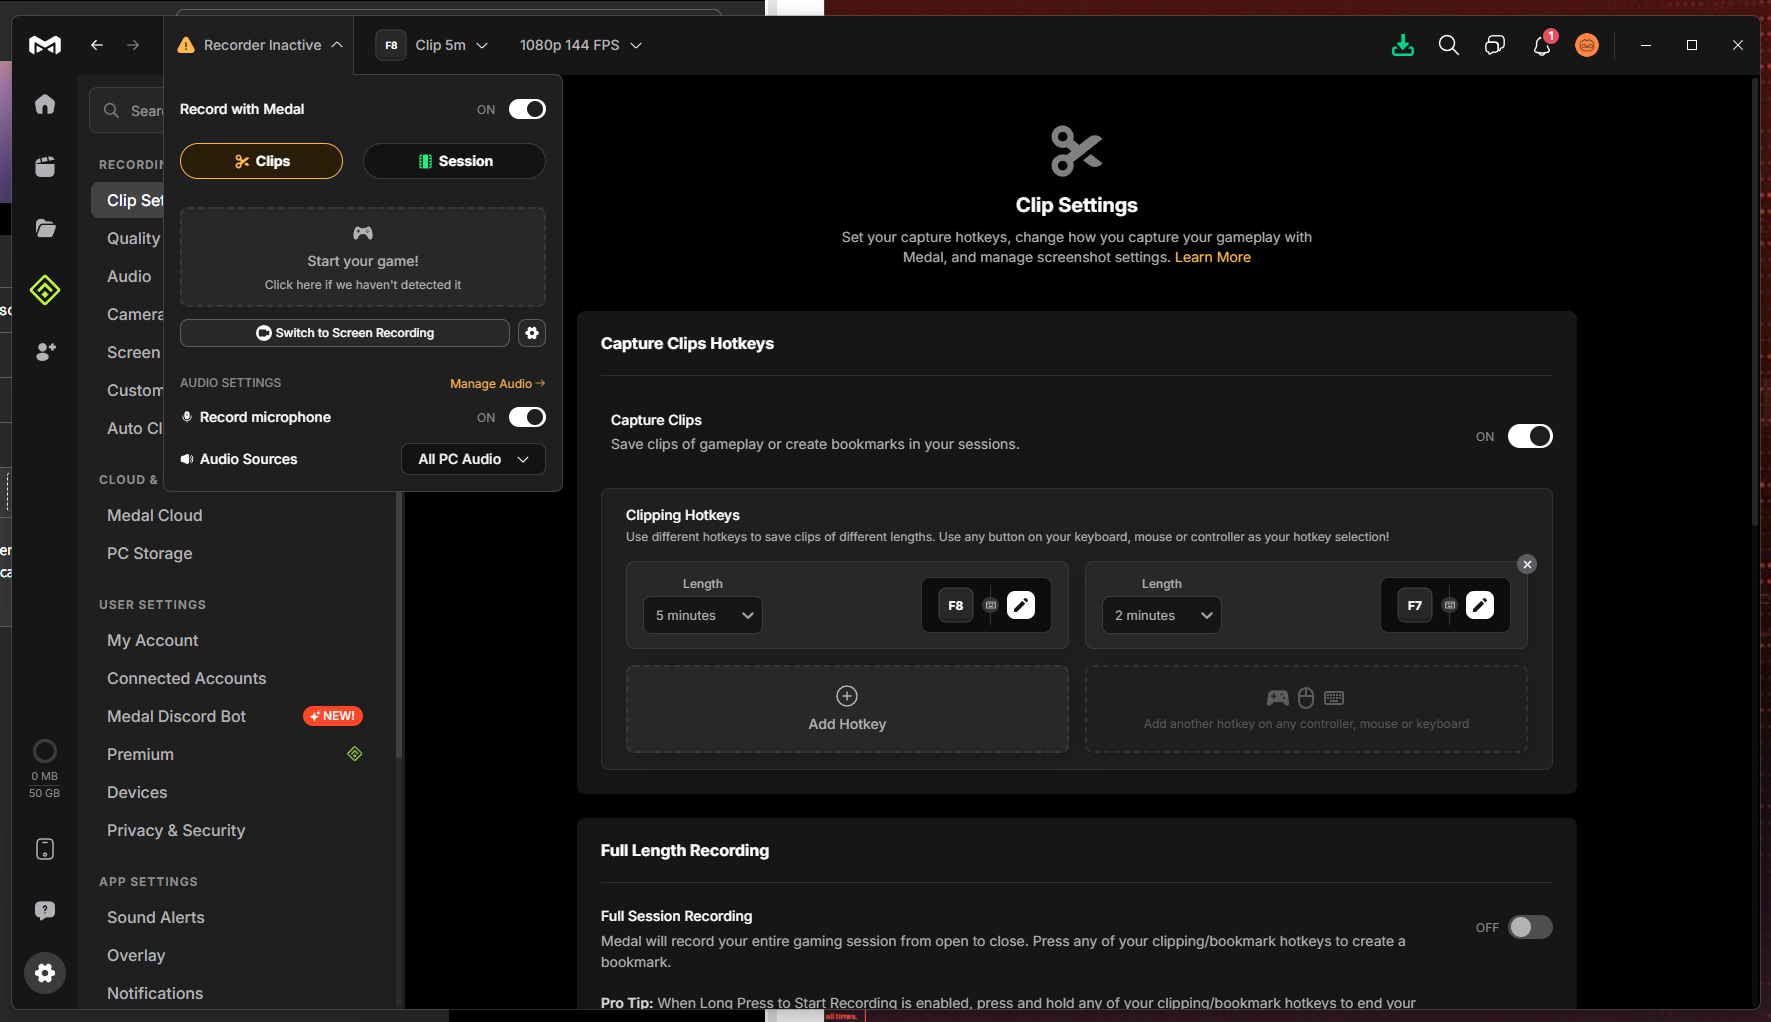Click Add another hotkey placeholder card

[x=1306, y=709]
